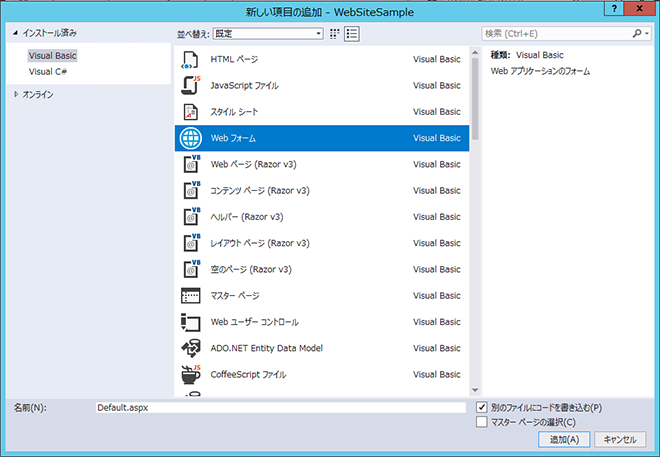Click the スタイル シート template icon
The height and width of the screenshot is (457, 660).
(x=191, y=112)
